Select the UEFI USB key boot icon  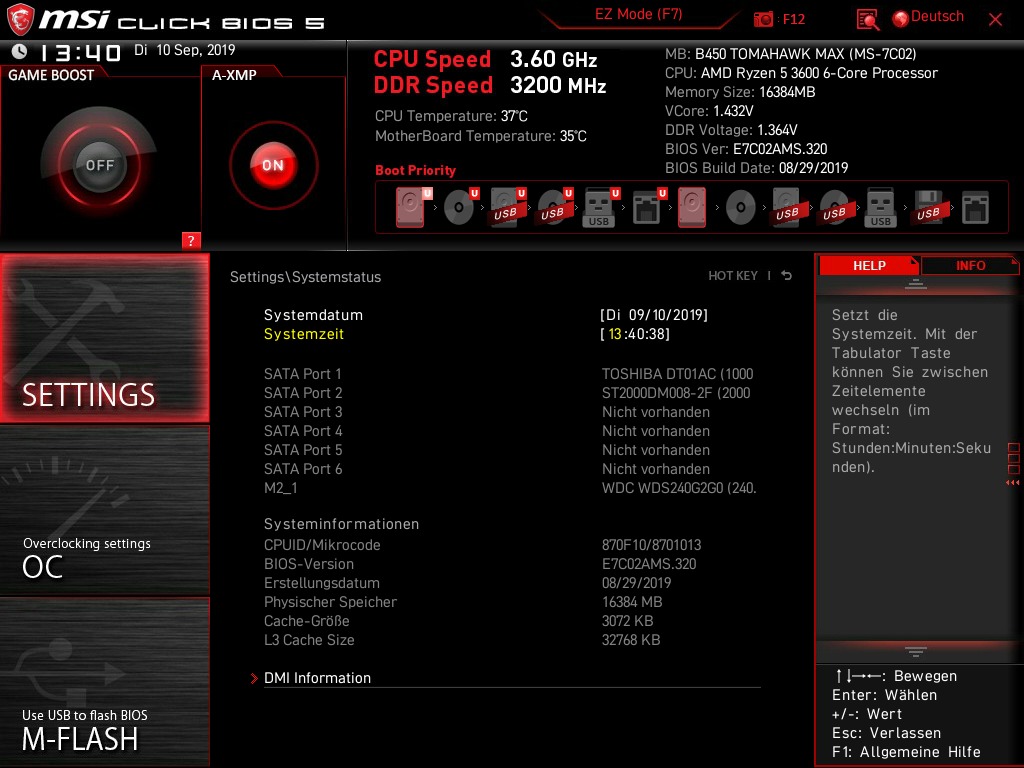(600, 207)
